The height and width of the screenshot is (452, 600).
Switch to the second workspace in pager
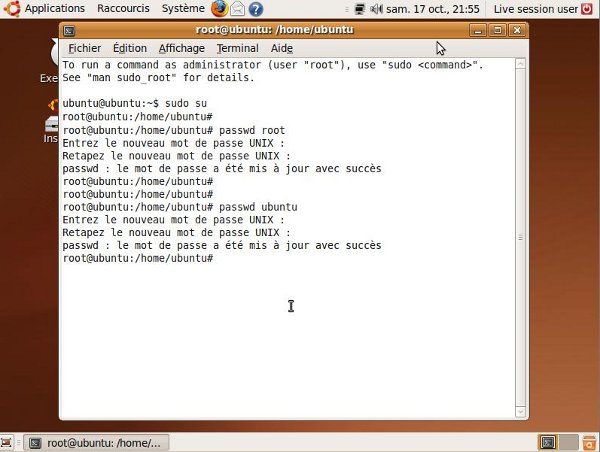pyautogui.click(x=567, y=442)
